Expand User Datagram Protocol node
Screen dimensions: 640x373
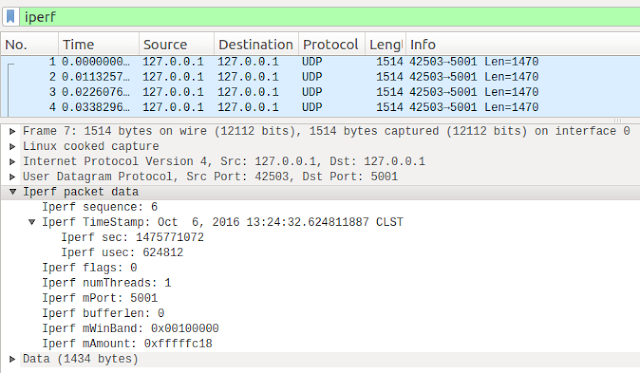pos(13,176)
